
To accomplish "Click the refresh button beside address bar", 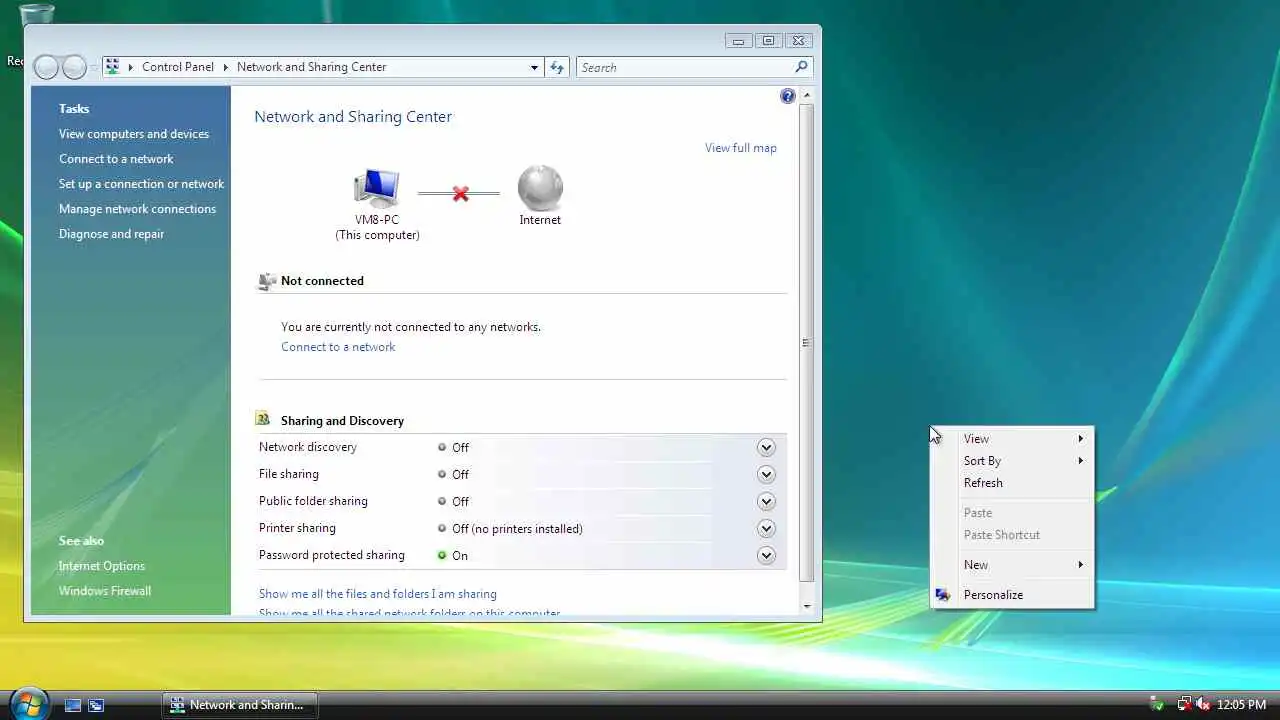I will pyautogui.click(x=557, y=67).
